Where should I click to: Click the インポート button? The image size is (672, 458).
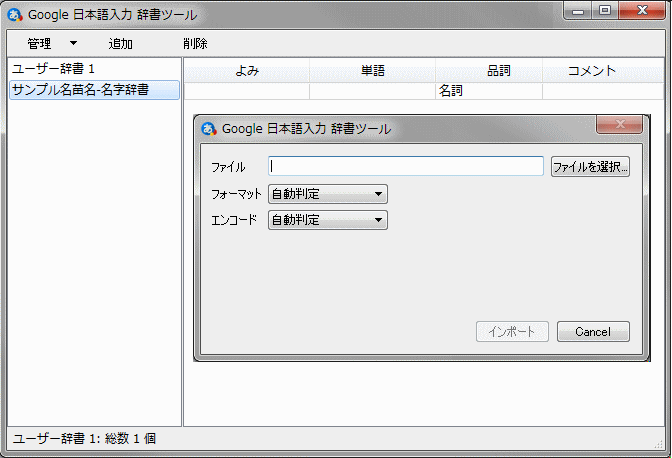[512, 332]
